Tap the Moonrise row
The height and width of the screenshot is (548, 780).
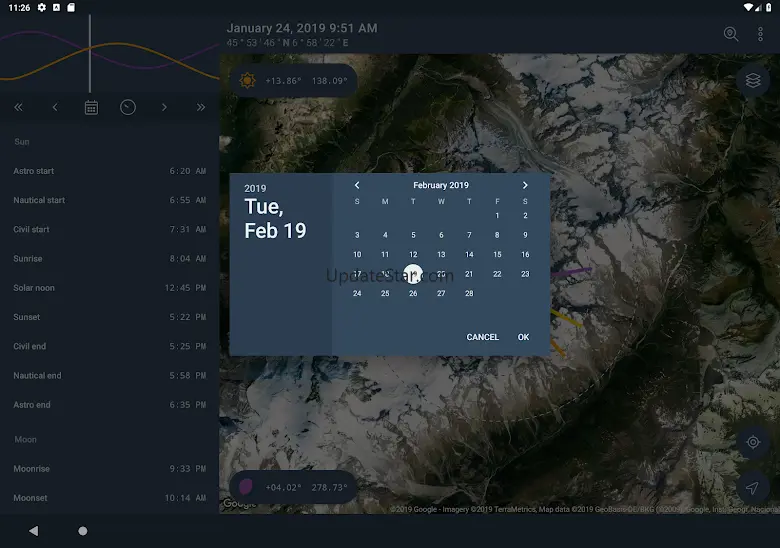point(109,469)
